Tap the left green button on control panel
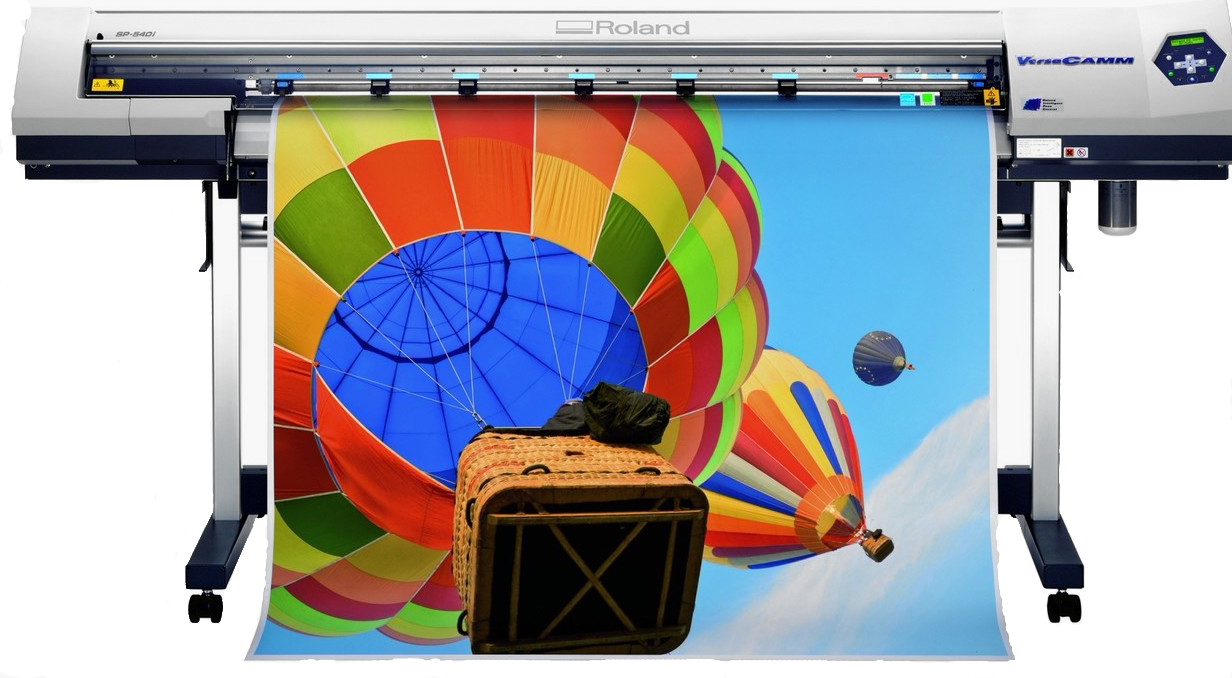Viewport: 1232px width, 678px height. click(x=1171, y=74)
